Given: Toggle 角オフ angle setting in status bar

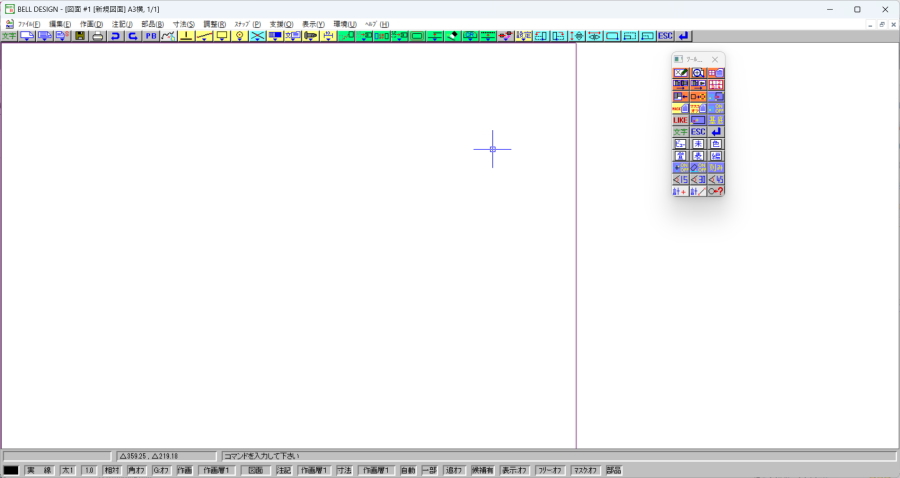Looking at the screenshot, I should (x=137, y=470).
